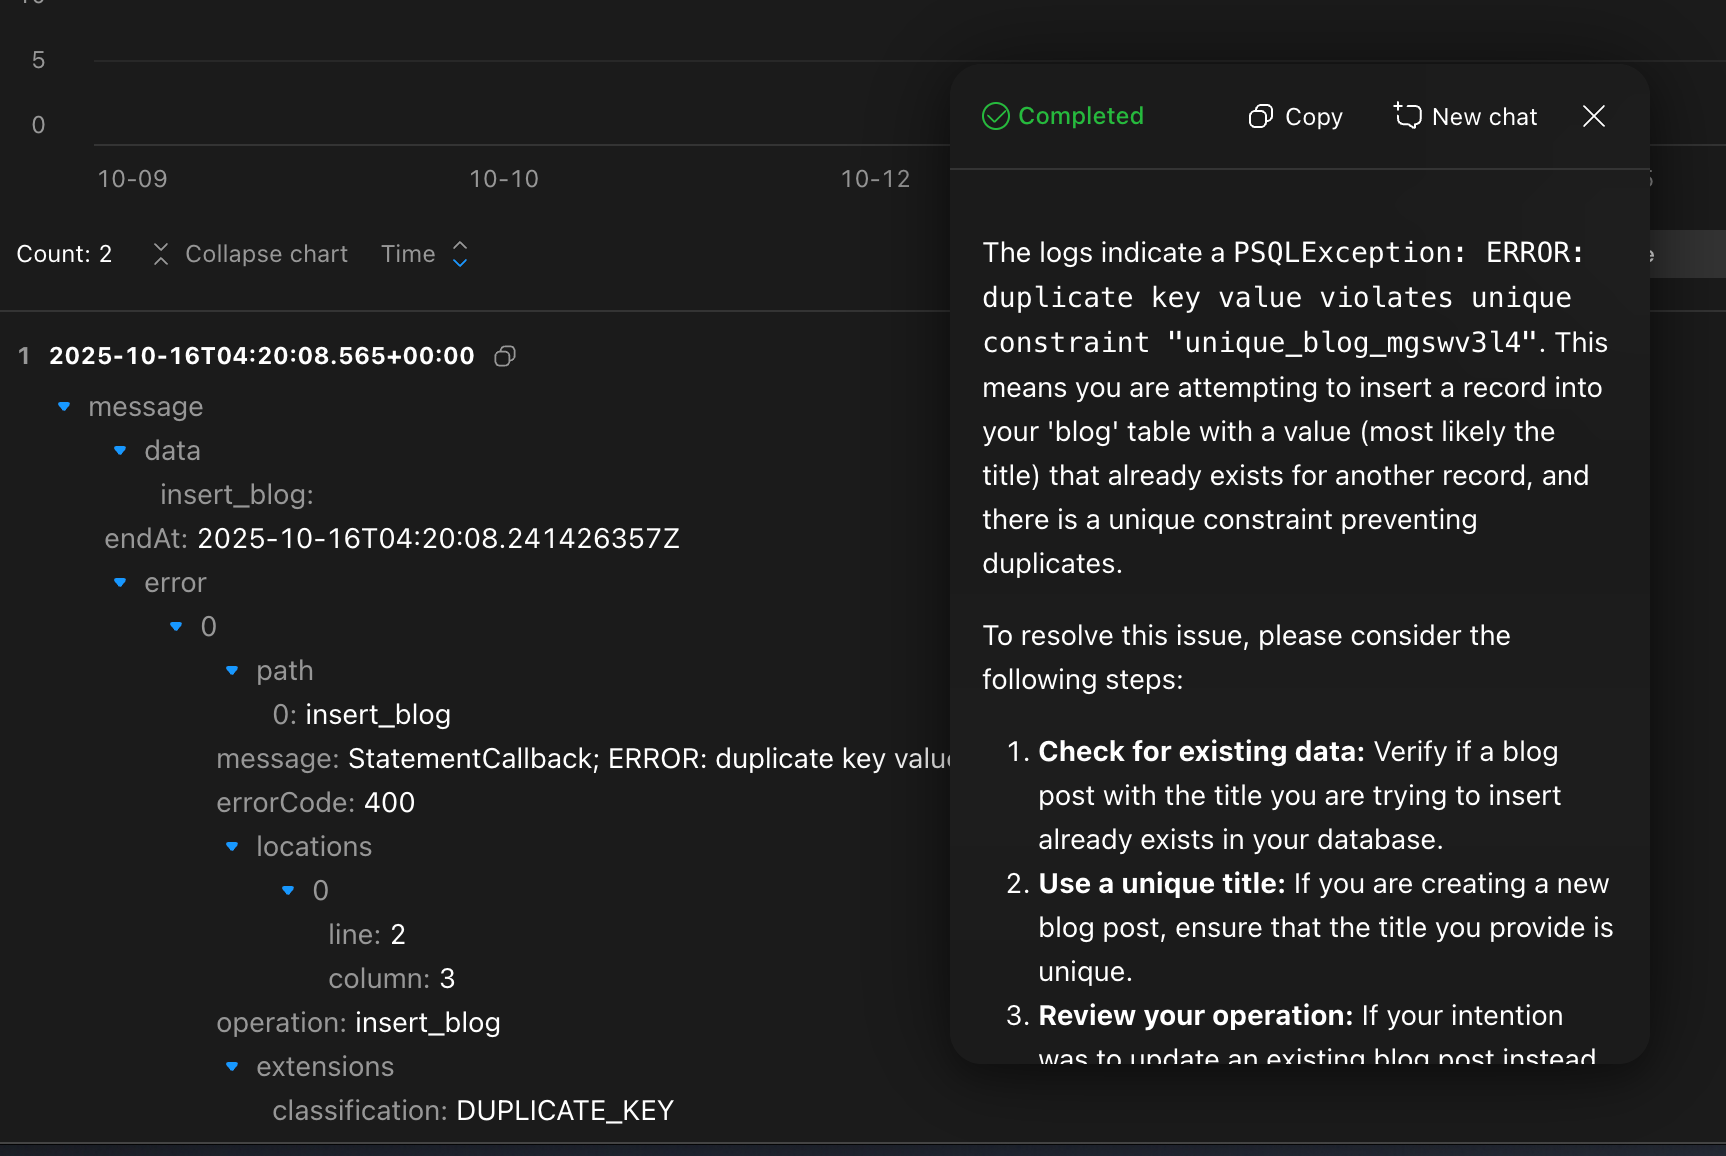Collapse the data node

[120, 451]
